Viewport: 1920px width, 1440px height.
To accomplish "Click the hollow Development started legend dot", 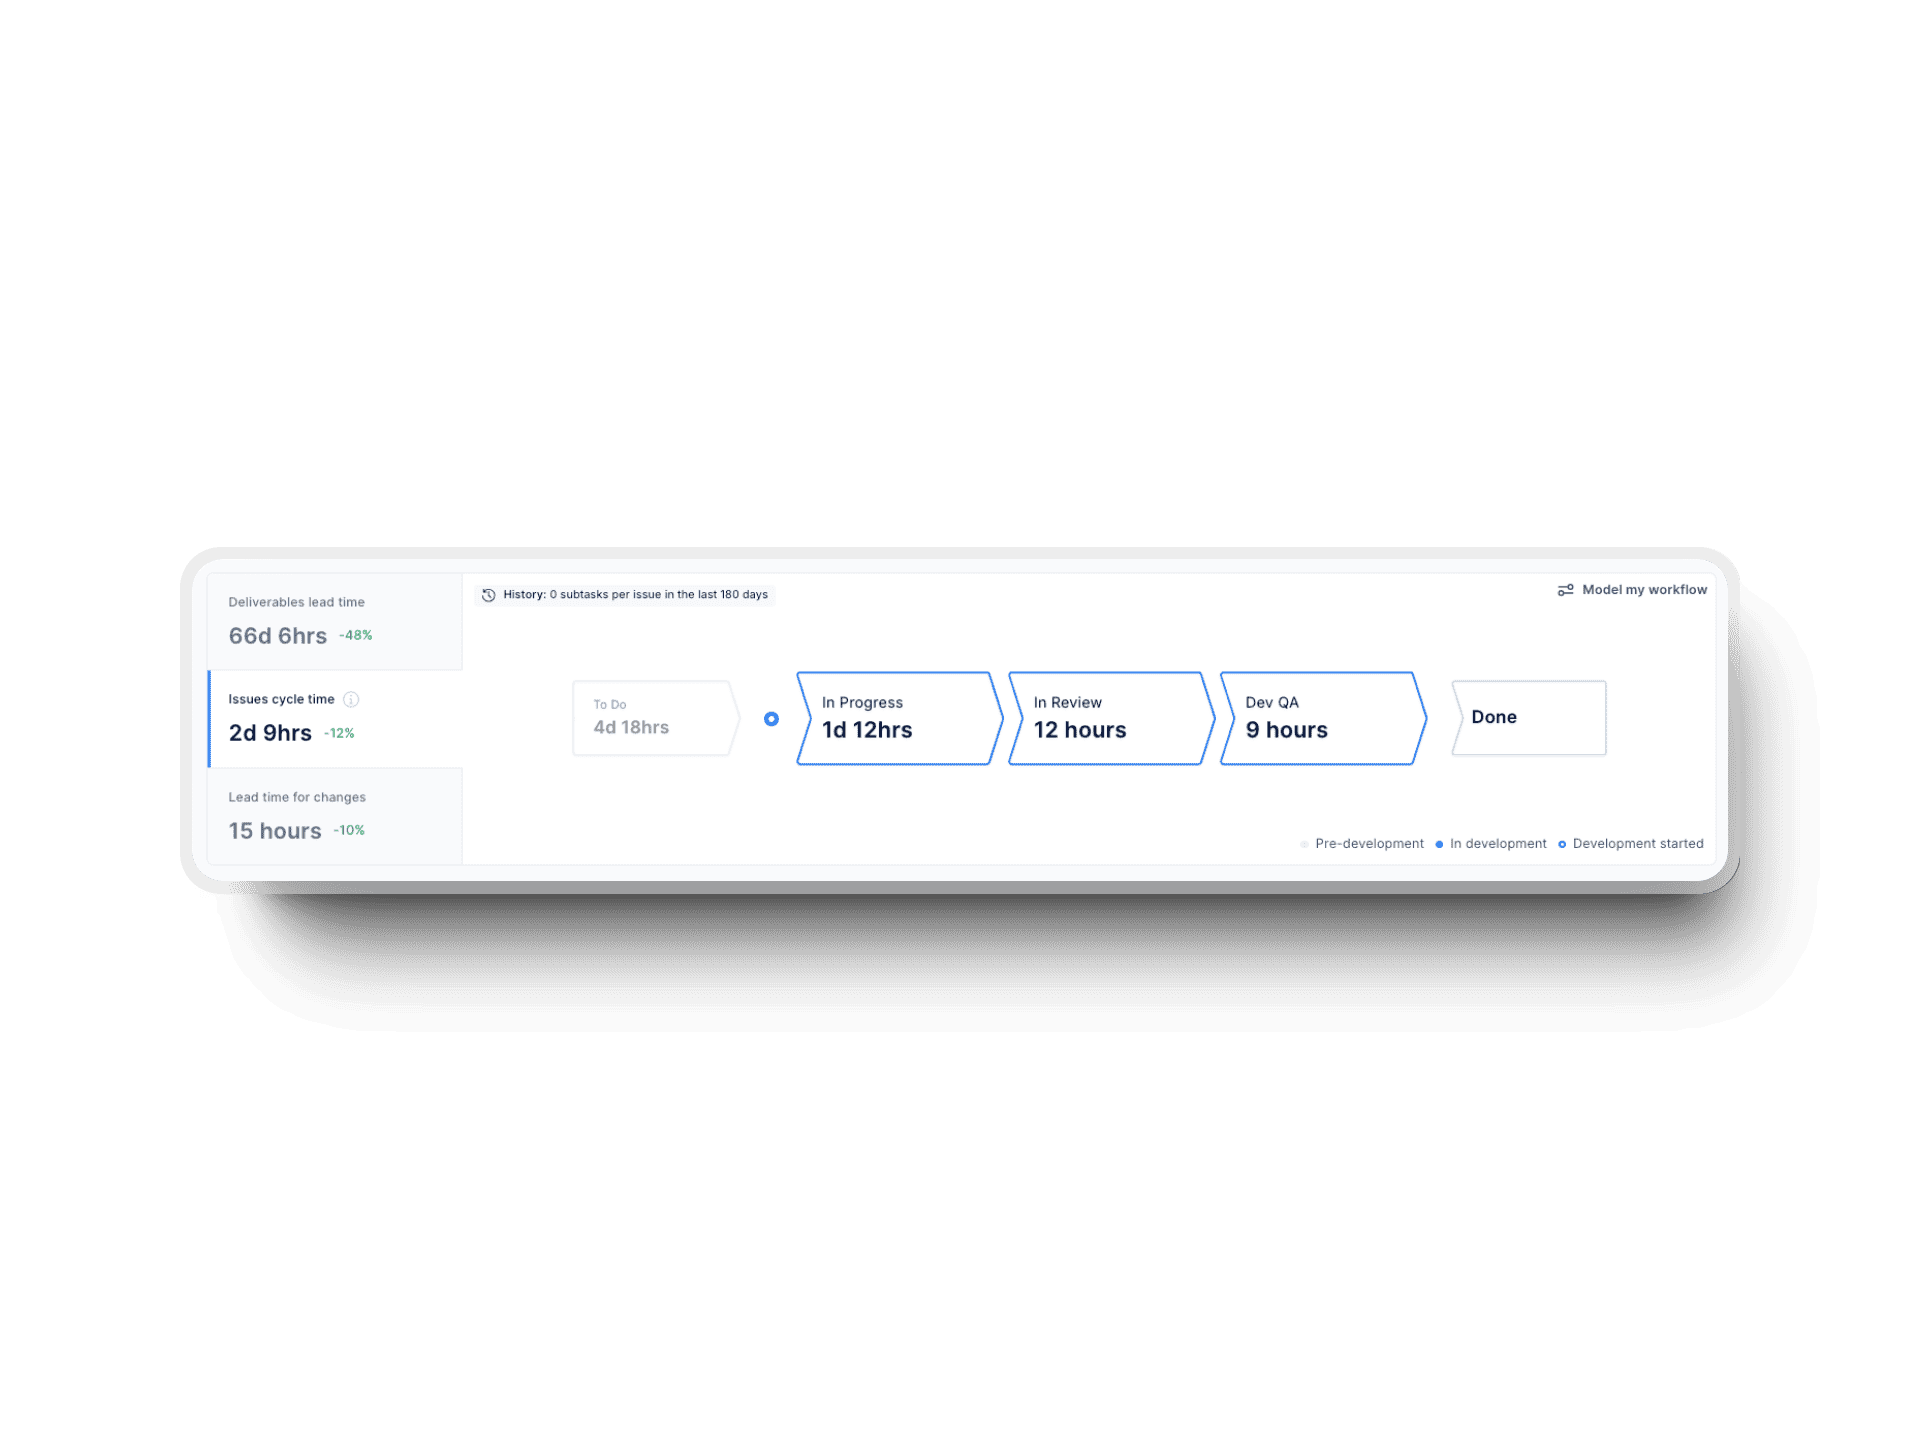I will point(1561,843).
